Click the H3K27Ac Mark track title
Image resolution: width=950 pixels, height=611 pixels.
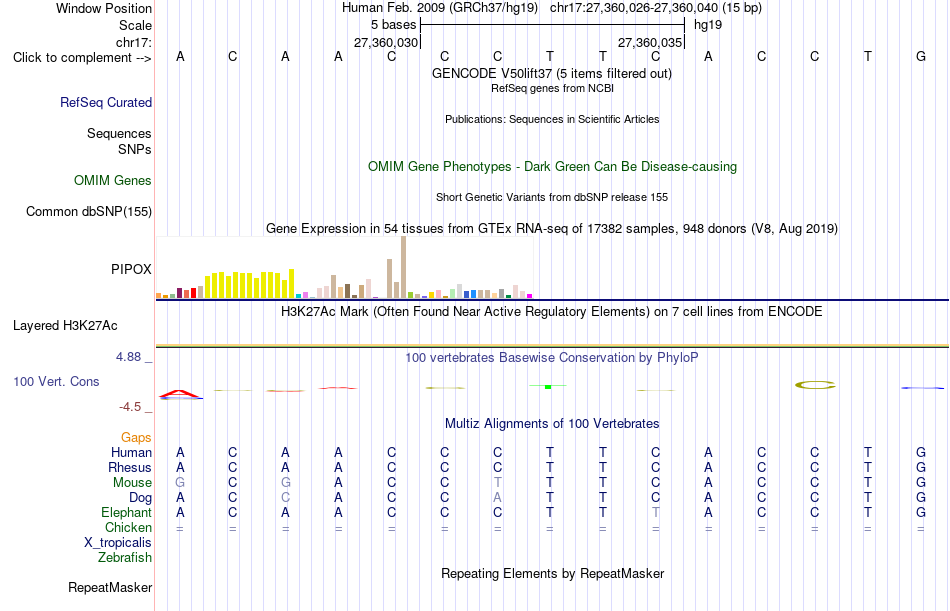[551, 312]
